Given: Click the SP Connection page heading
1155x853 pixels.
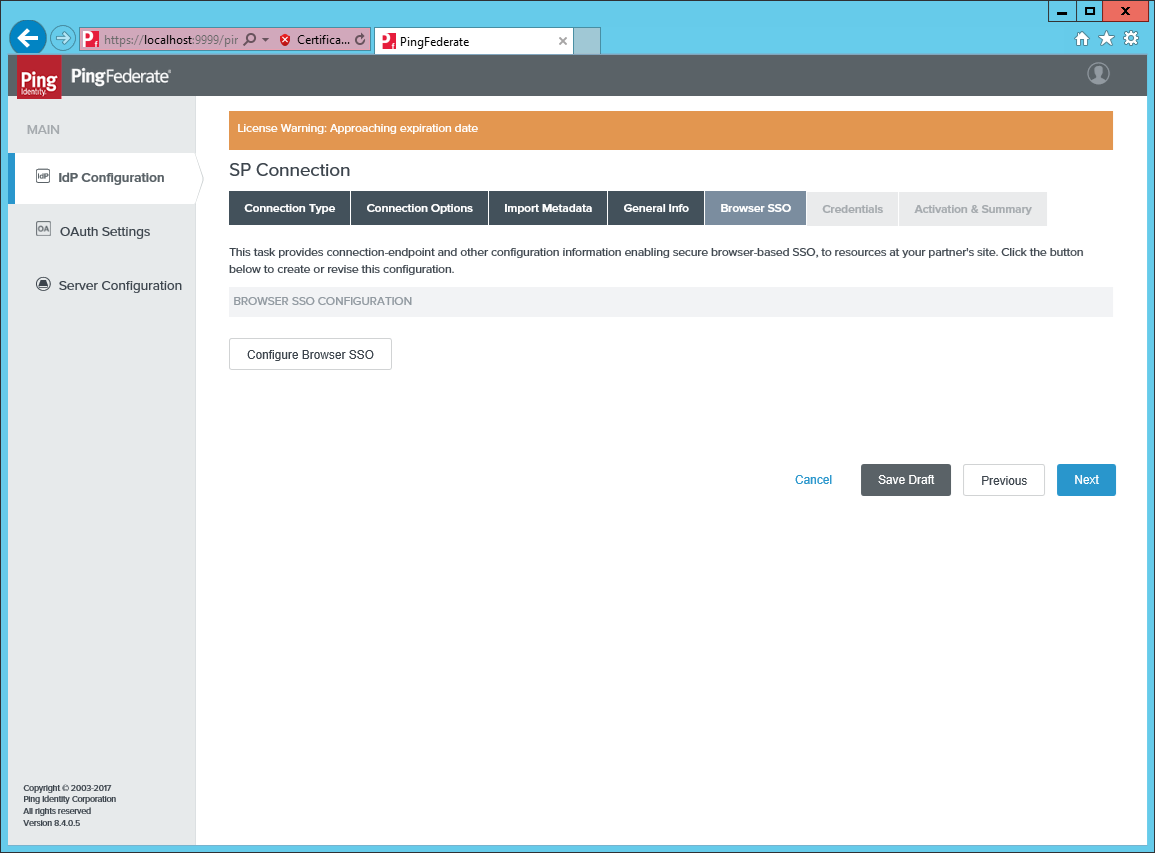Looking at the screenshot, I should 289,170.
